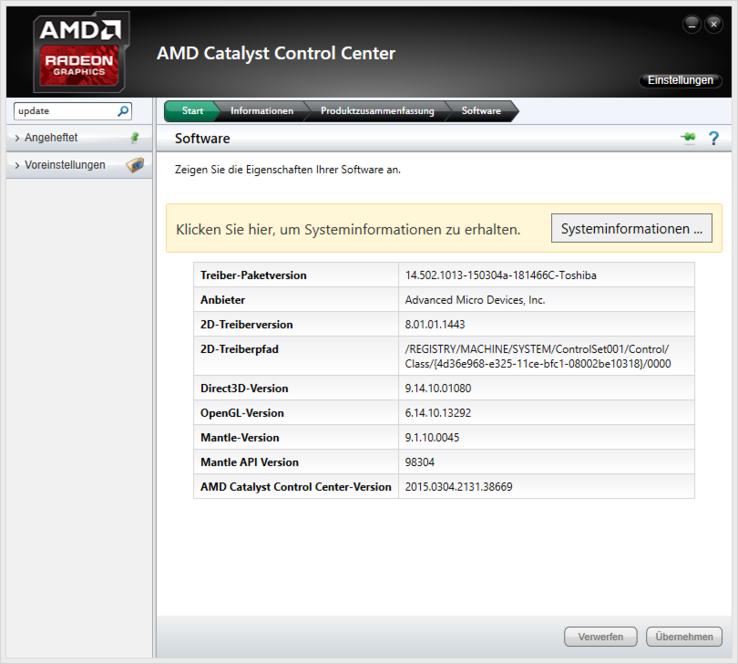Viewport: 738px width, 664px height.
Task: Select the Software breadcrumb item
Action: [481, 111]
